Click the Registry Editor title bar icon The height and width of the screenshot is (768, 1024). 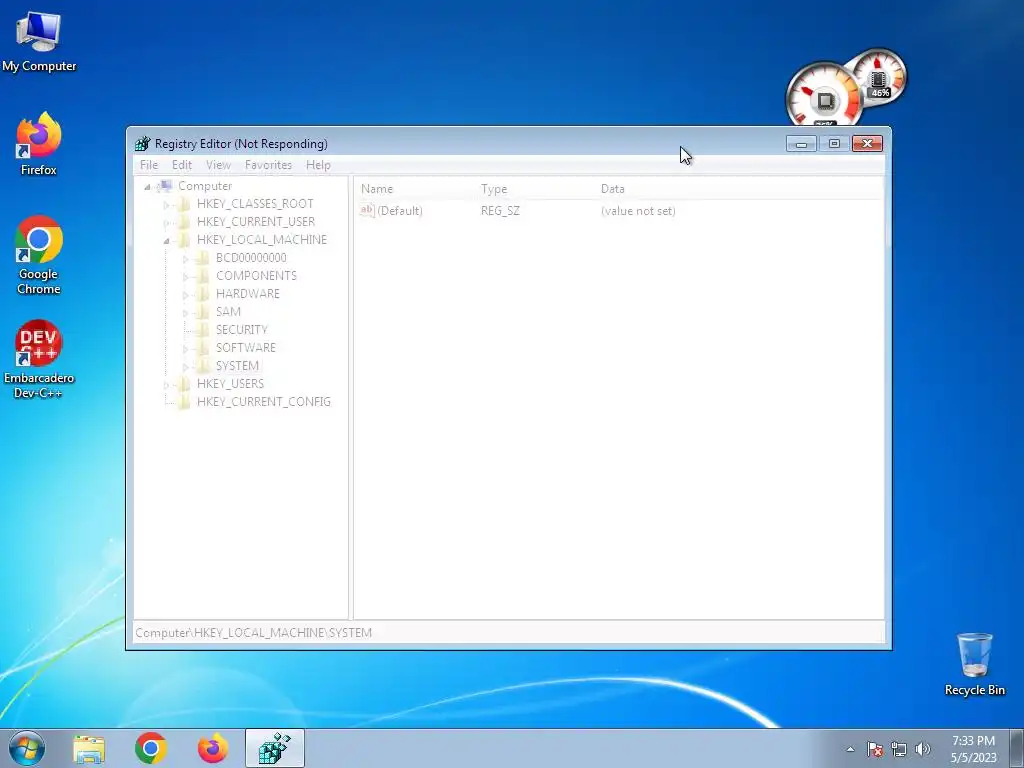point(142,144)
